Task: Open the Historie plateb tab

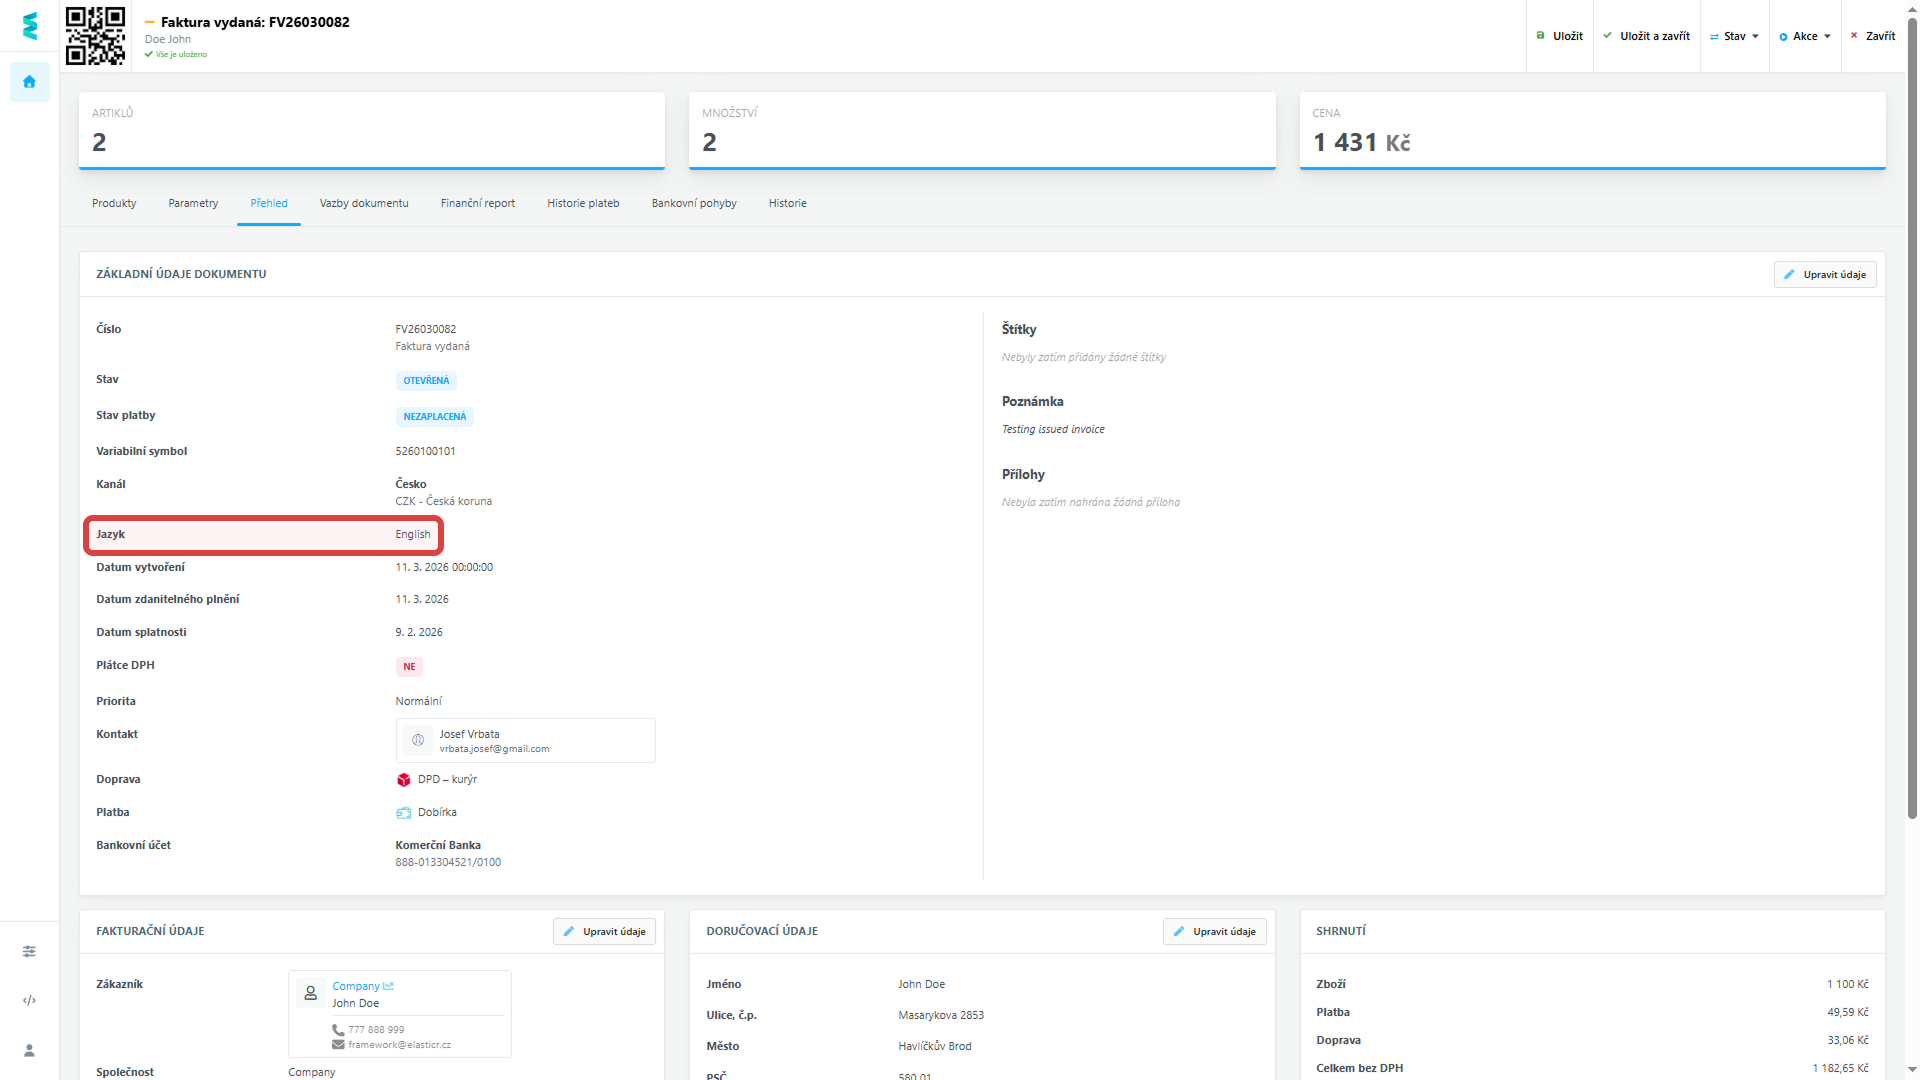Action: click(x=583, y=203)
